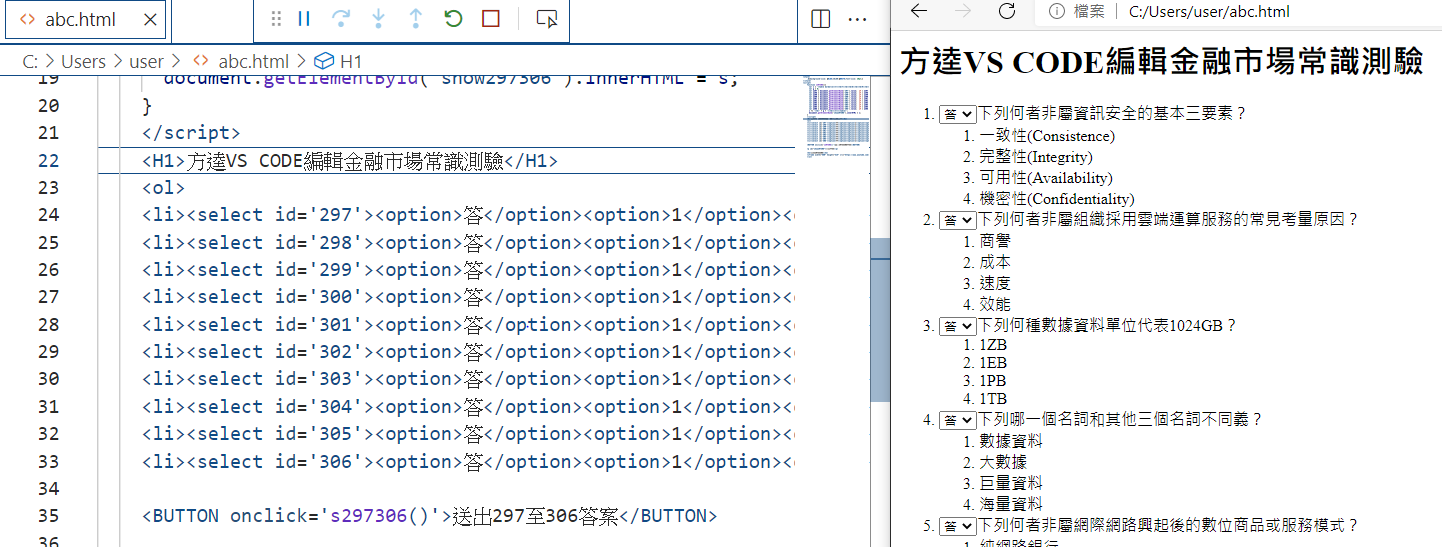Screen dimensions: 1442x547
Task: Open the editor More Actions ellipsis
Action: pyautogui.click(x=858, y=19)
